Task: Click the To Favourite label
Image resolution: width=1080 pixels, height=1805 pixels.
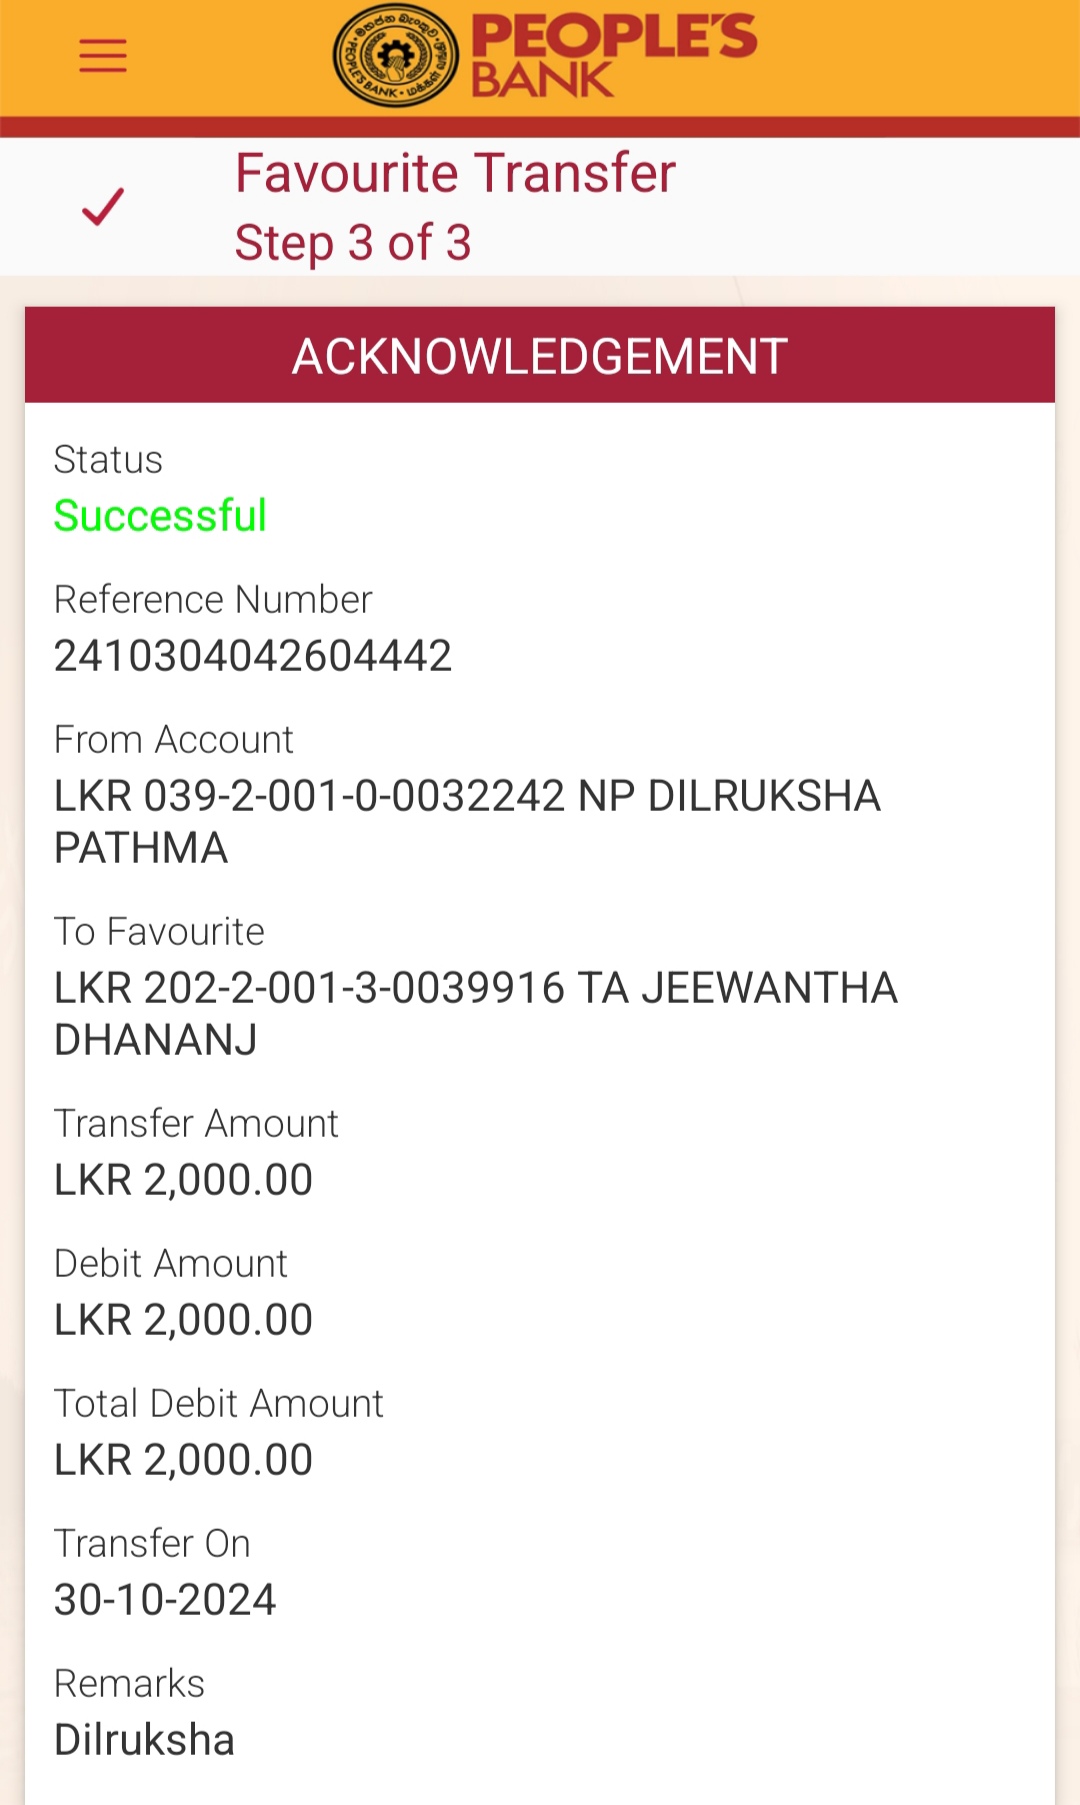Action: [159, 932]
